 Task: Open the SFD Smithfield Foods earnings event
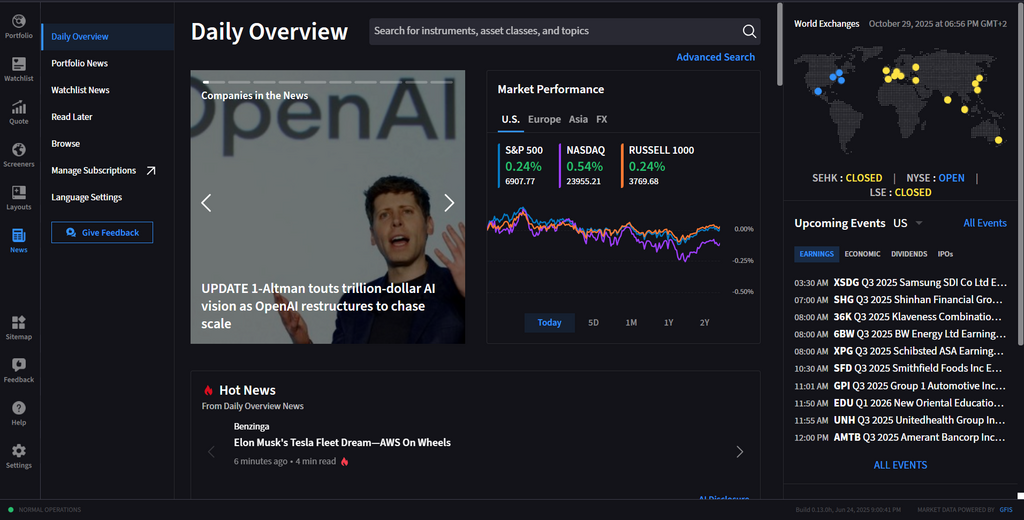coord(901,368)
